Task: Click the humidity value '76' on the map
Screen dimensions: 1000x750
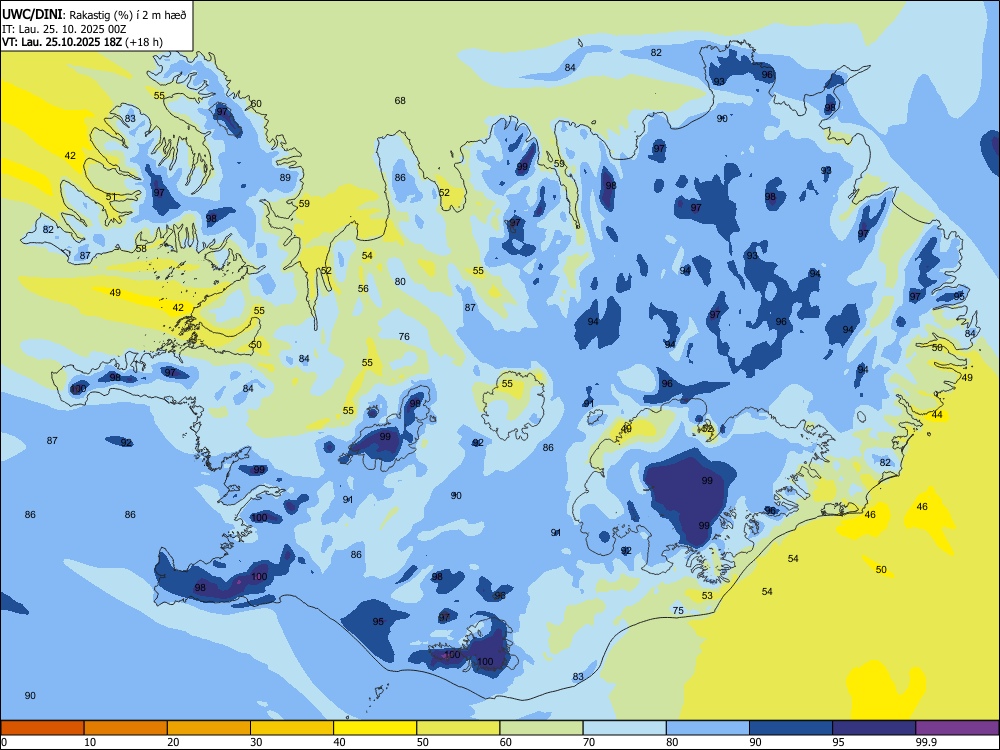Action: [404, 336]
